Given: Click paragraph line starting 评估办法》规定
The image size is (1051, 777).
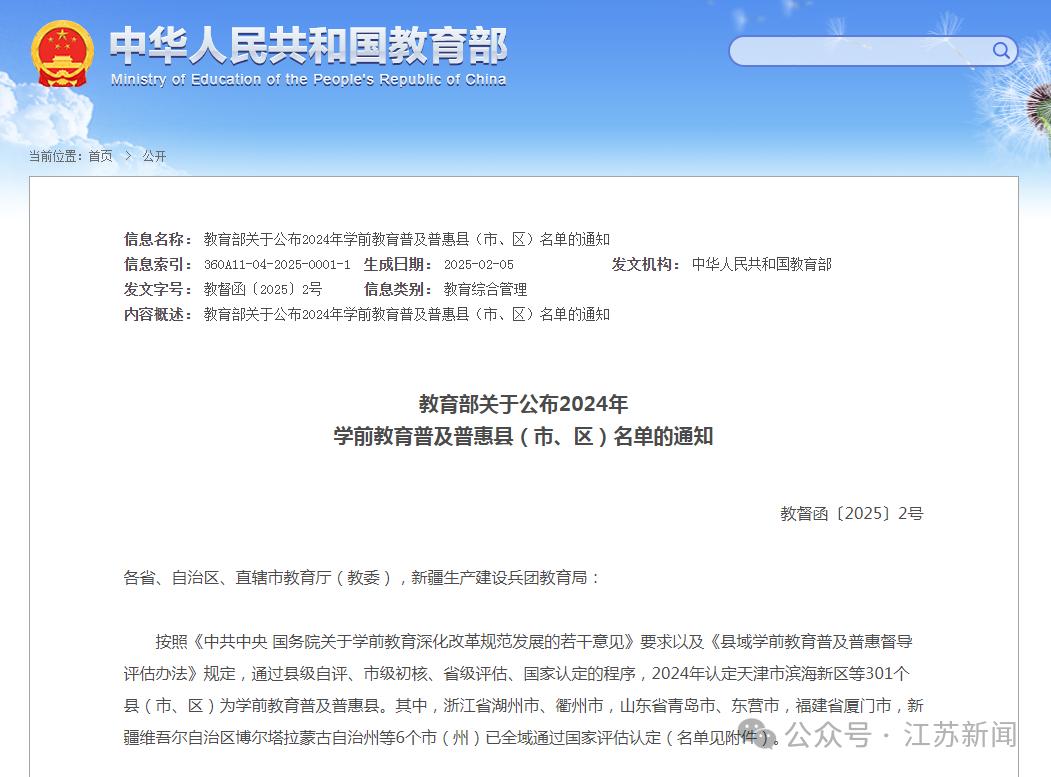Looking at the screenshot, I should [516, 674].
